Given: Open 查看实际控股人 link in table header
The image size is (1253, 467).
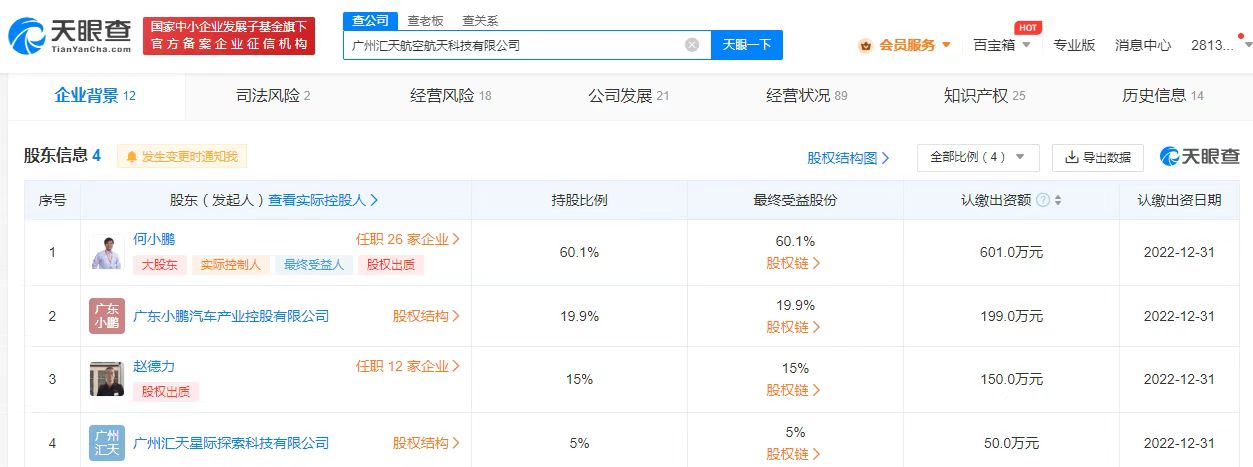Looking at the screenshot, I should click(322, 200).
